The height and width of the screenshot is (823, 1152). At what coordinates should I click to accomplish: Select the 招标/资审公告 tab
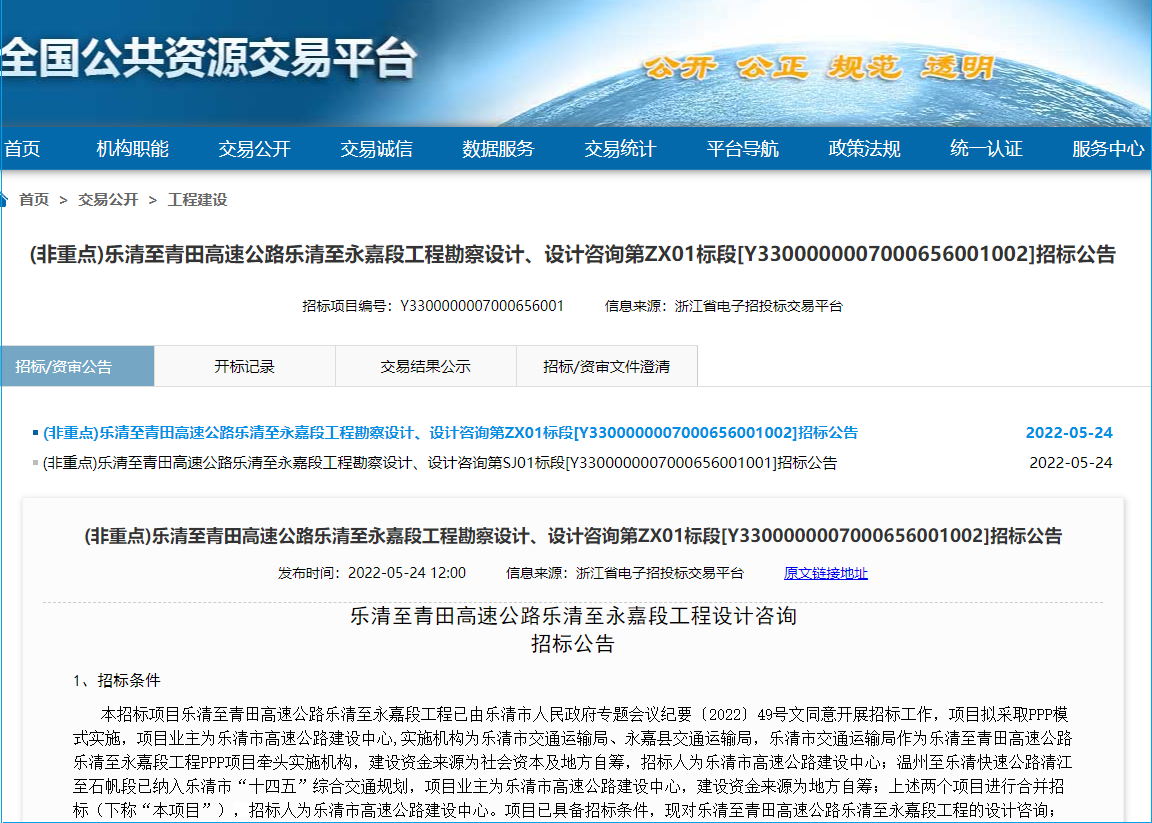pyautogui.click(x=63, y=367)
